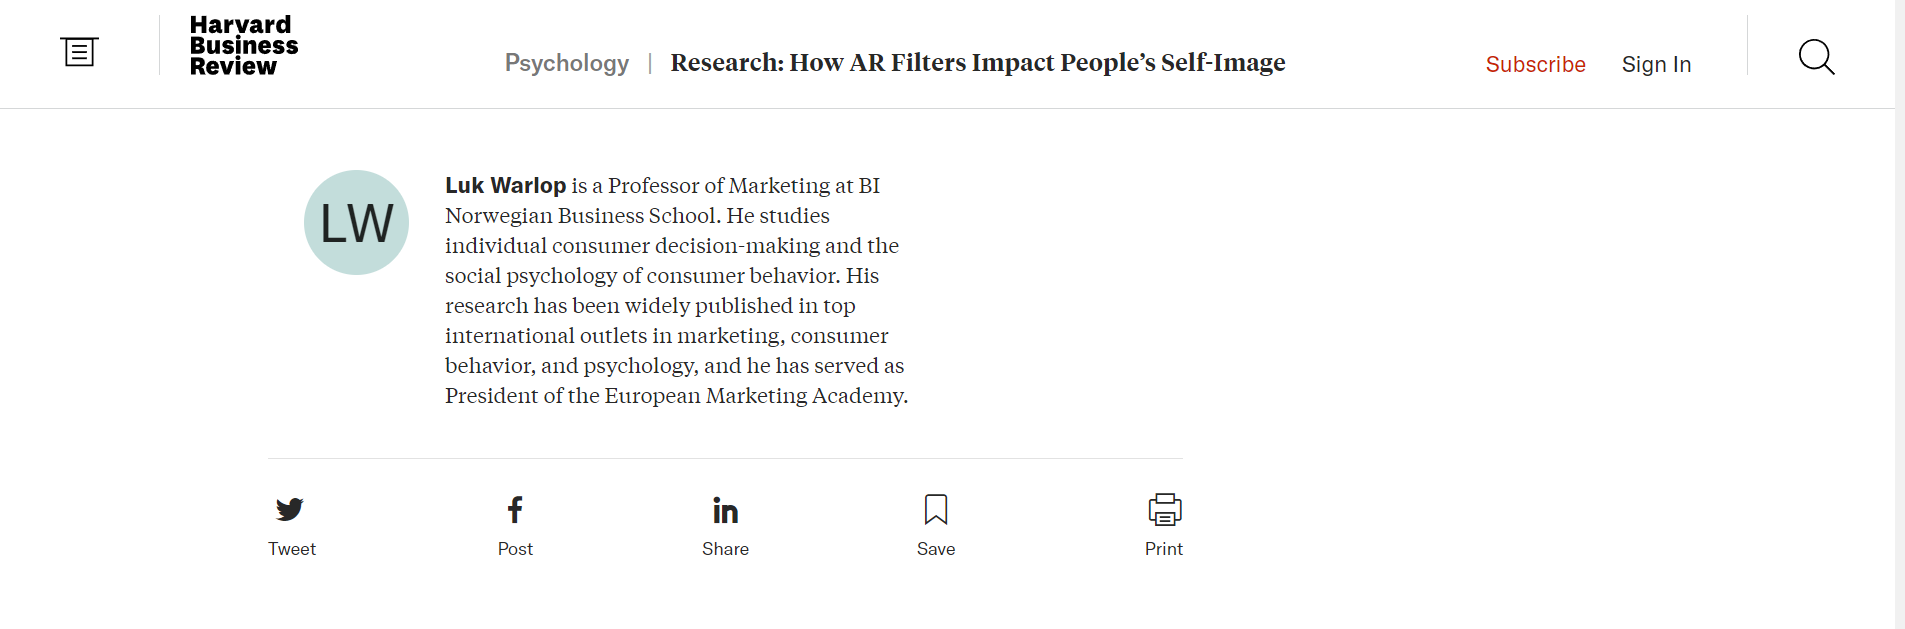Share the article on LinkedIn

pos(725,509)
